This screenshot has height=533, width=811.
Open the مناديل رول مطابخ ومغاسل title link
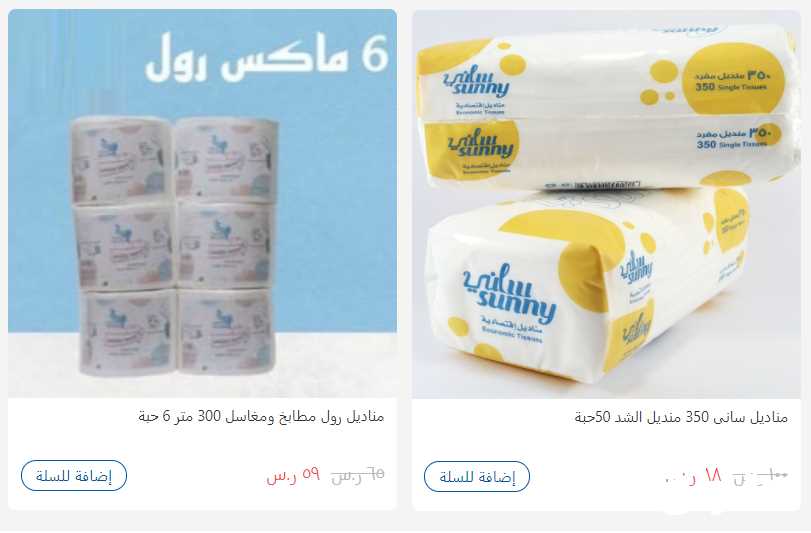point(261,416)
